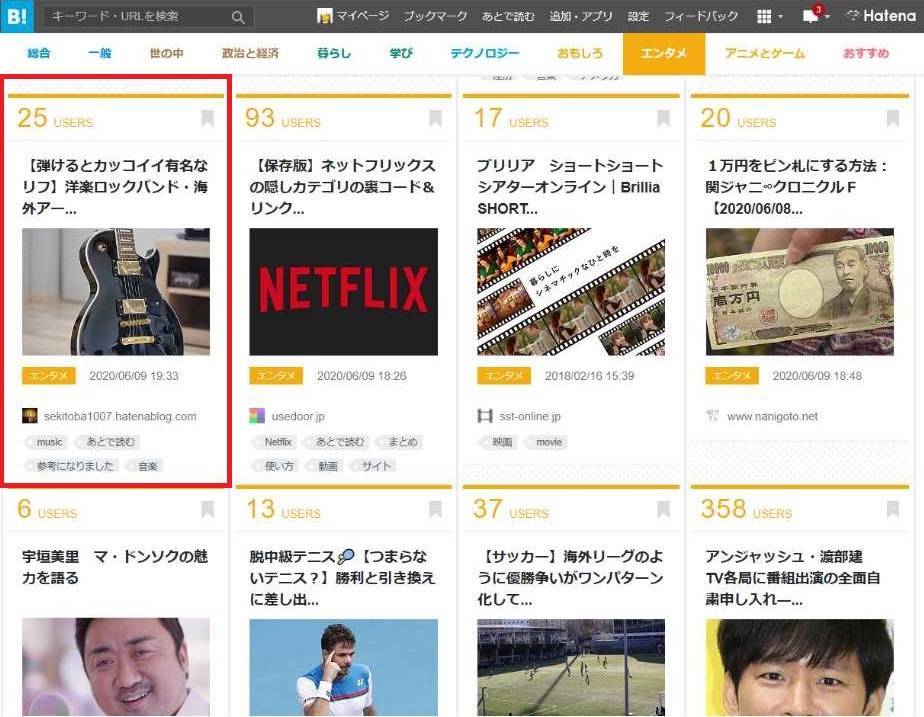Open the apps grid icon menu
924x717 pixels.
click(769, 16)
